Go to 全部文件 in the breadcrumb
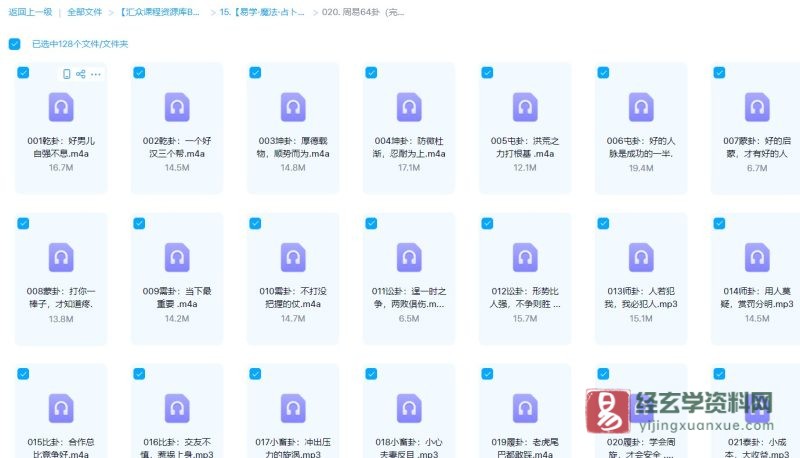 [x=85, y=12]
